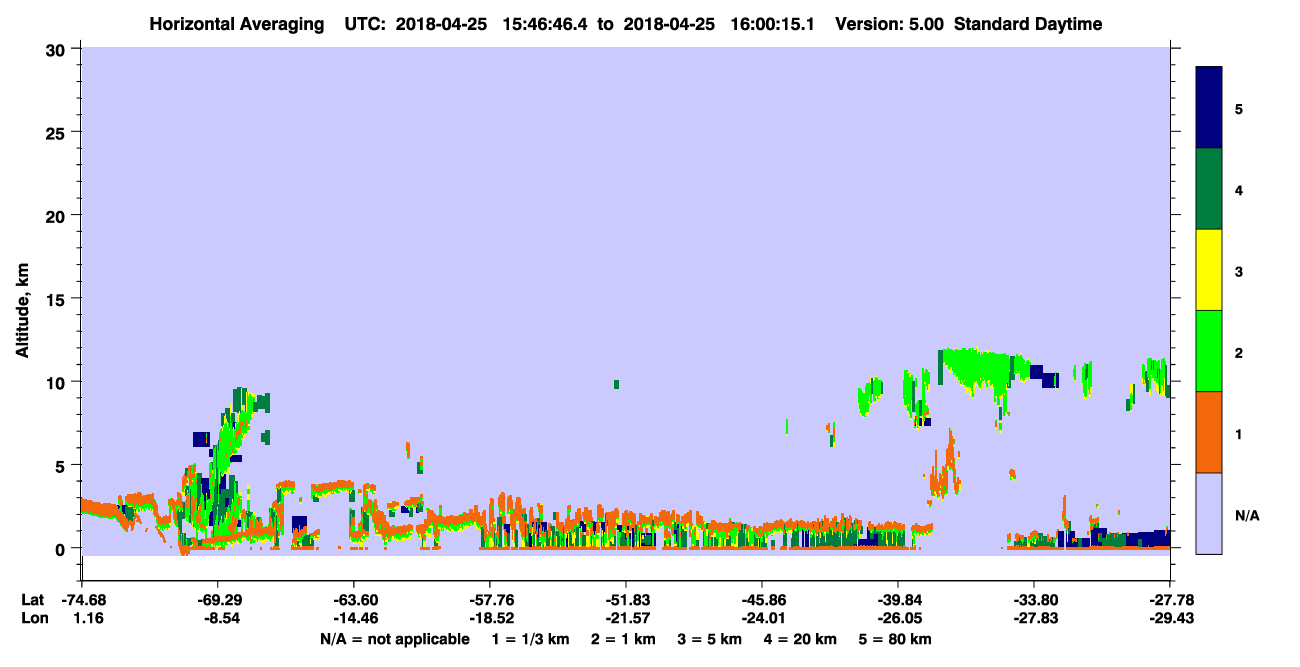Click the latitude value -27.78
The image size is (1300, 667).
pyautogui.click(x=1170, y=600)
